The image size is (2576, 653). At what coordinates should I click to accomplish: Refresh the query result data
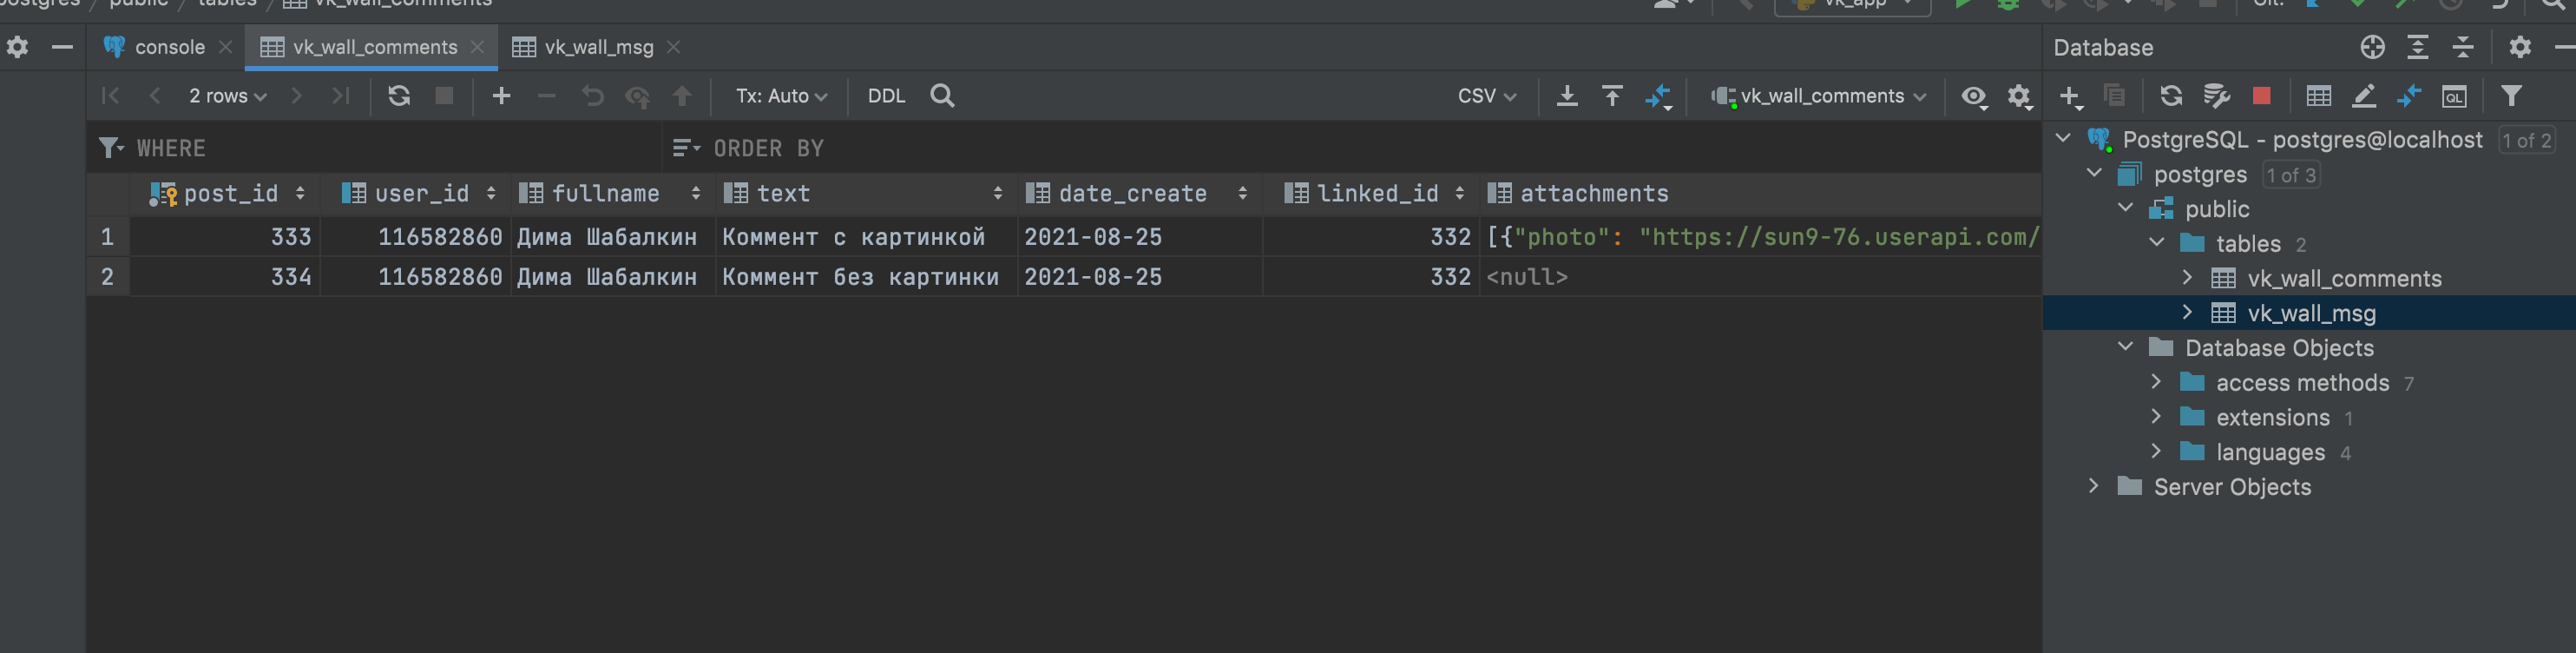point(399,96)
